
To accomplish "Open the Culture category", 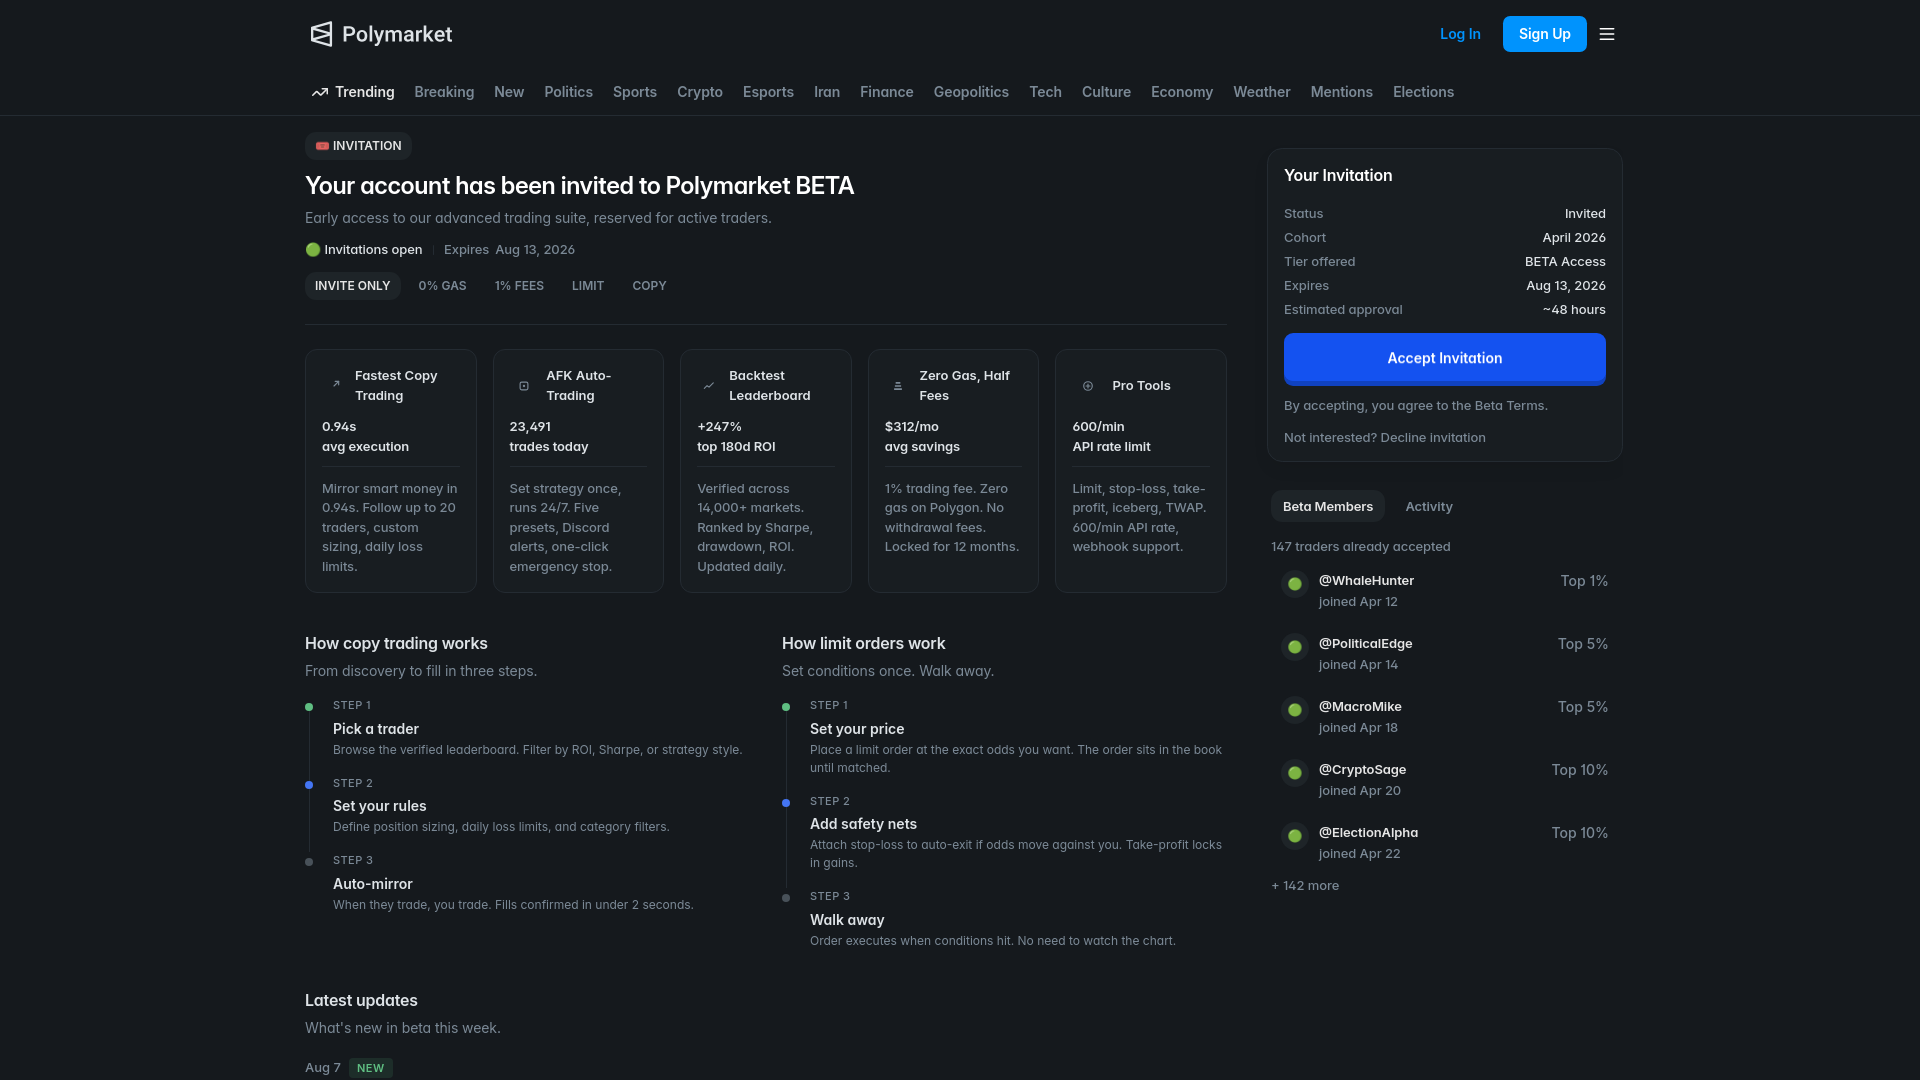I will 1106,92.
